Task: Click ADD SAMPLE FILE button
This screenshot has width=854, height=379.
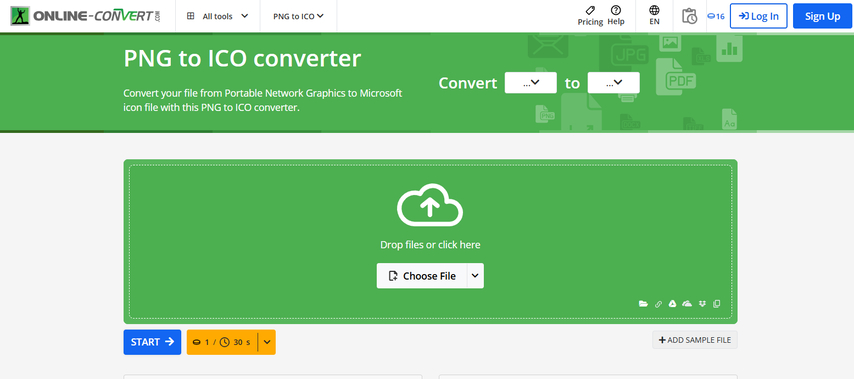Action: click(x=695, y=340)
